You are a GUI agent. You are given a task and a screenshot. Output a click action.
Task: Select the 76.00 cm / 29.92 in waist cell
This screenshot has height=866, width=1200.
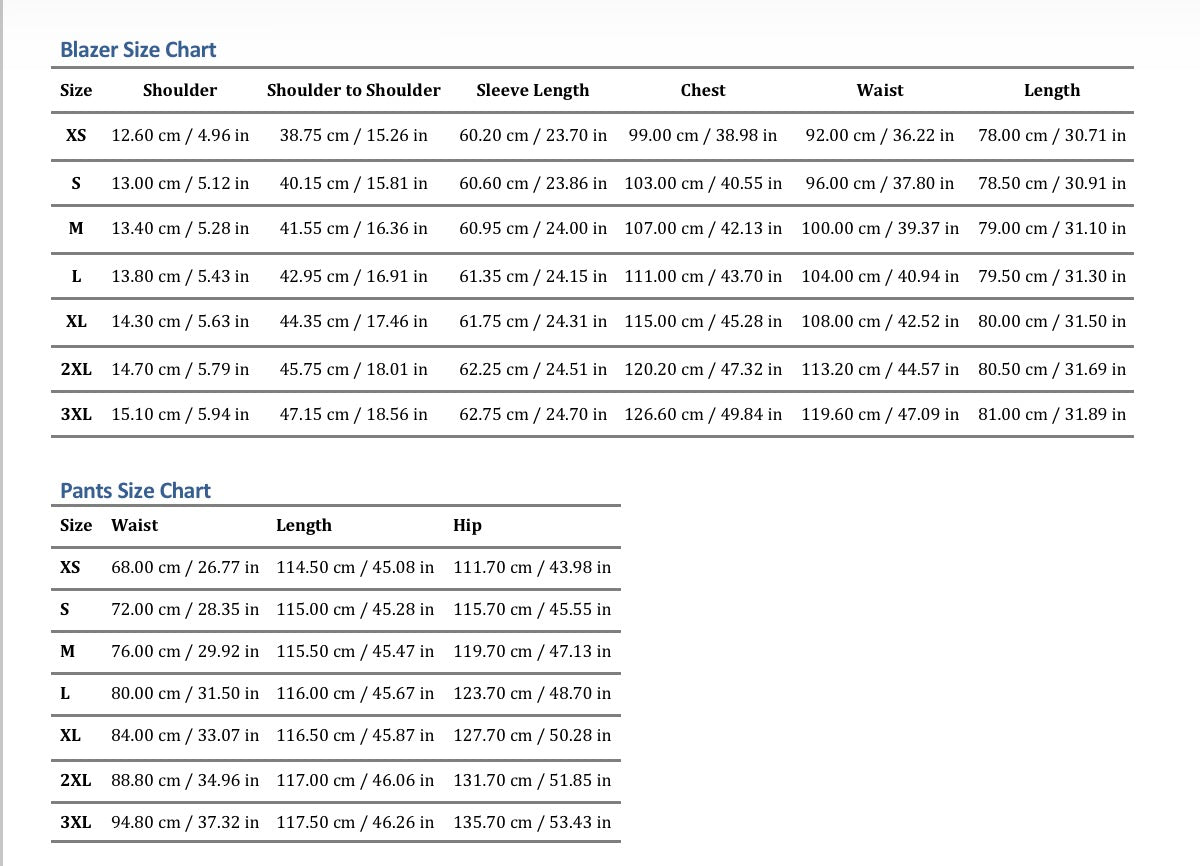(x=184, y=651)
